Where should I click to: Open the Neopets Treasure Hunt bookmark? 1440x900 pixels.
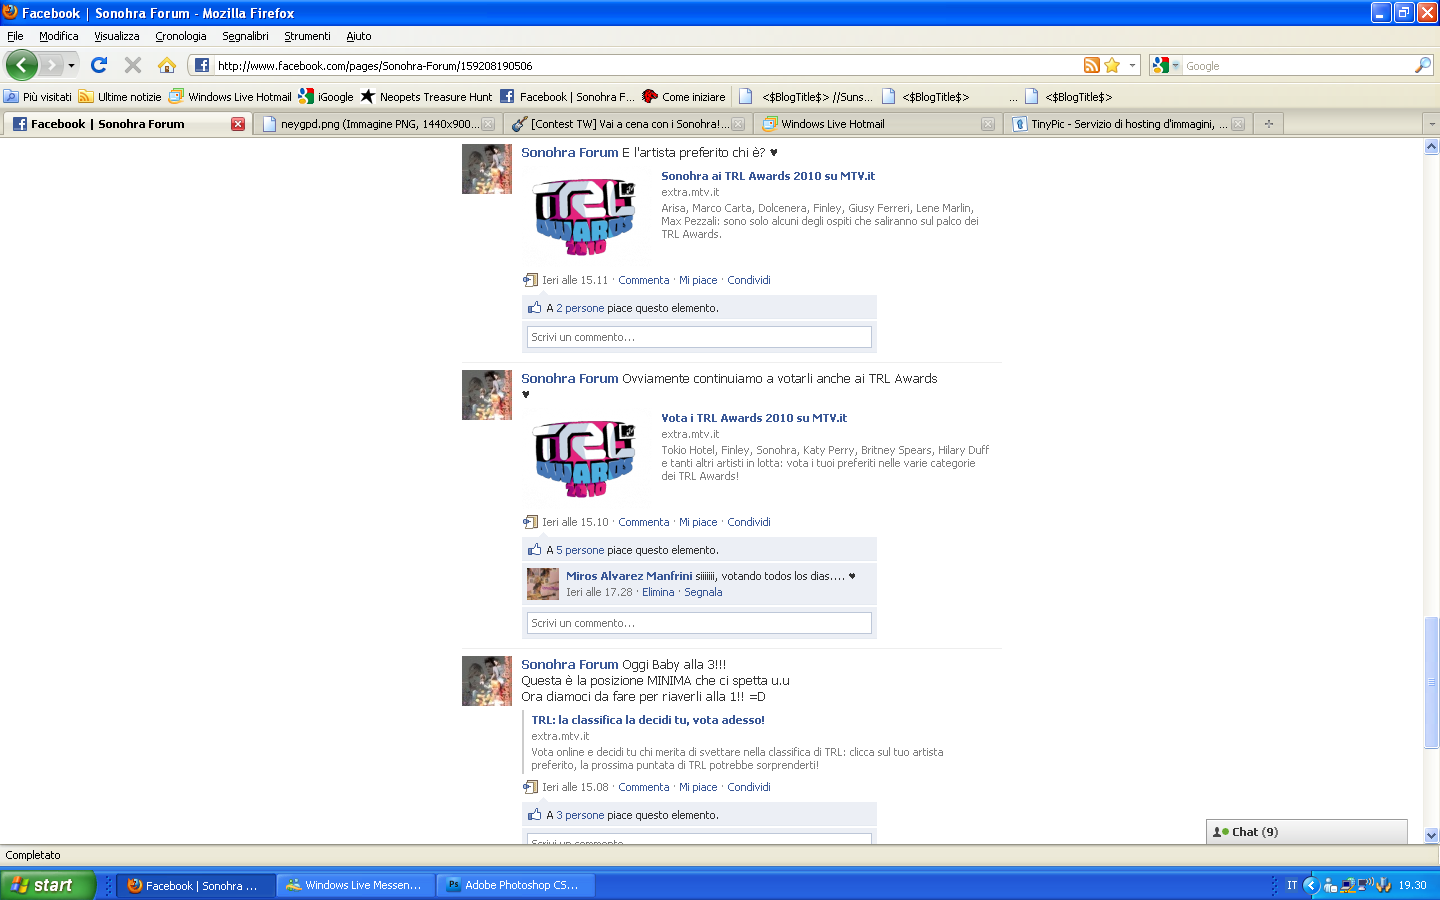tap(426, 97)
